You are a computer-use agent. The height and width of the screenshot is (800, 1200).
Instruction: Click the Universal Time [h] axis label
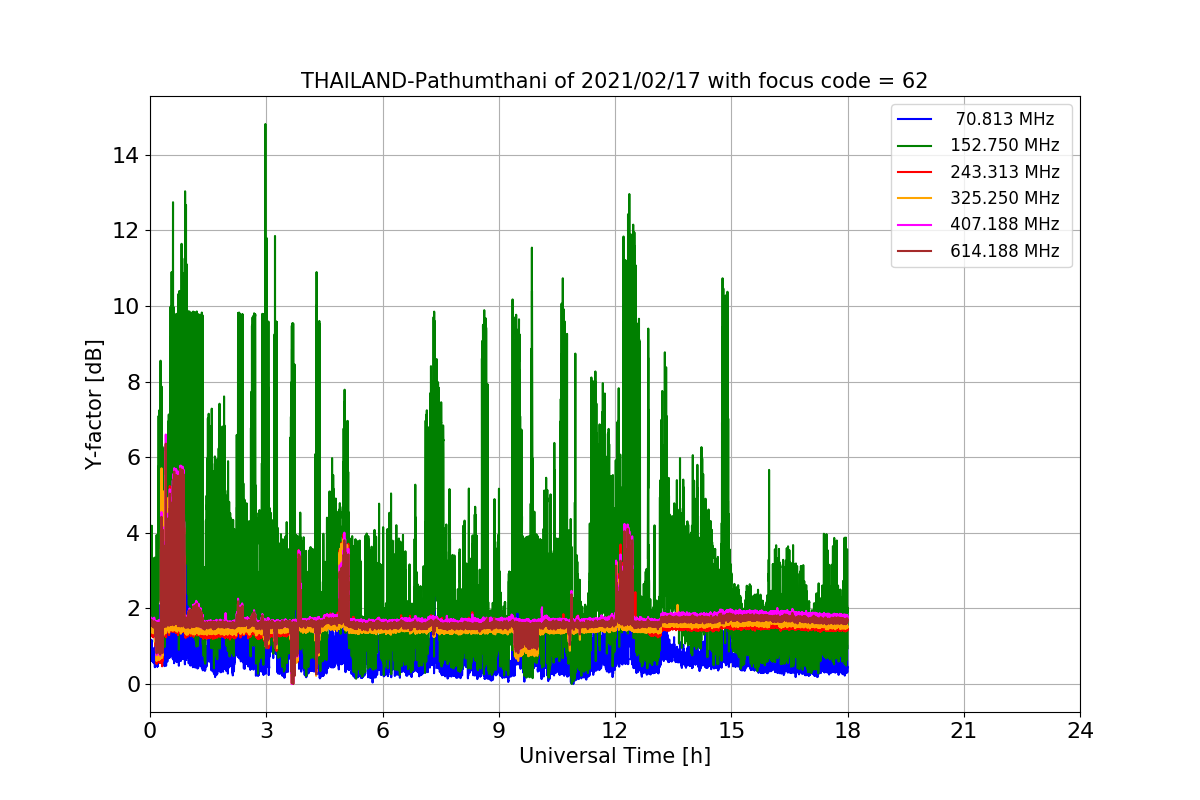614,757
